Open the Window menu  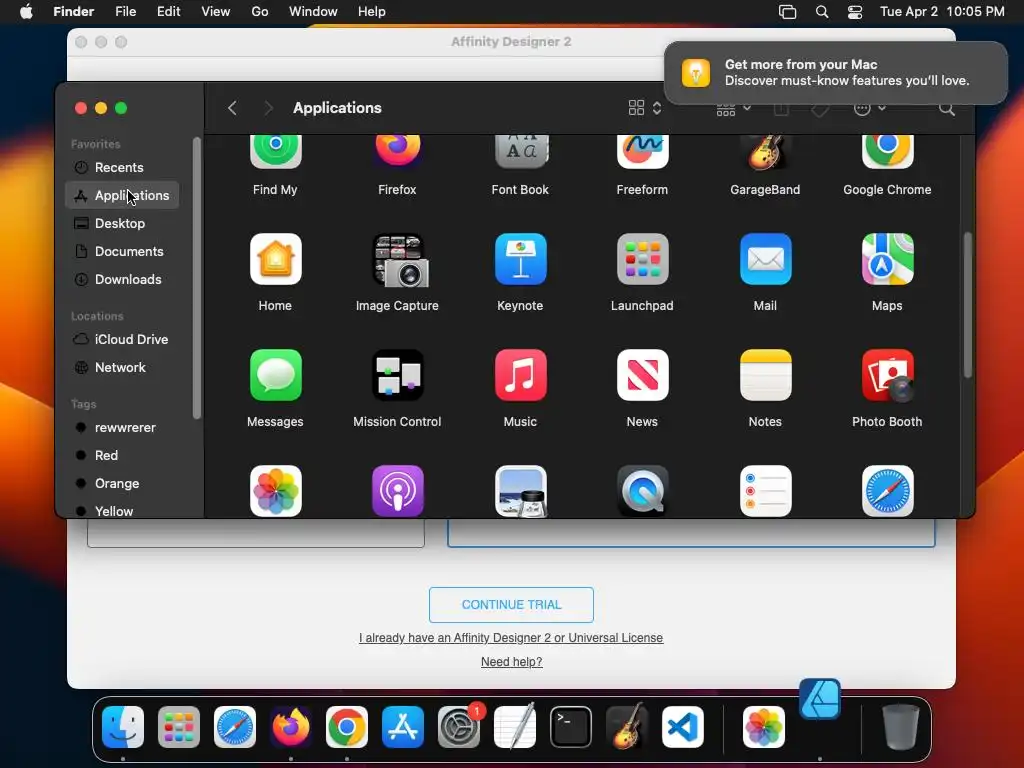tap(313, 12)
